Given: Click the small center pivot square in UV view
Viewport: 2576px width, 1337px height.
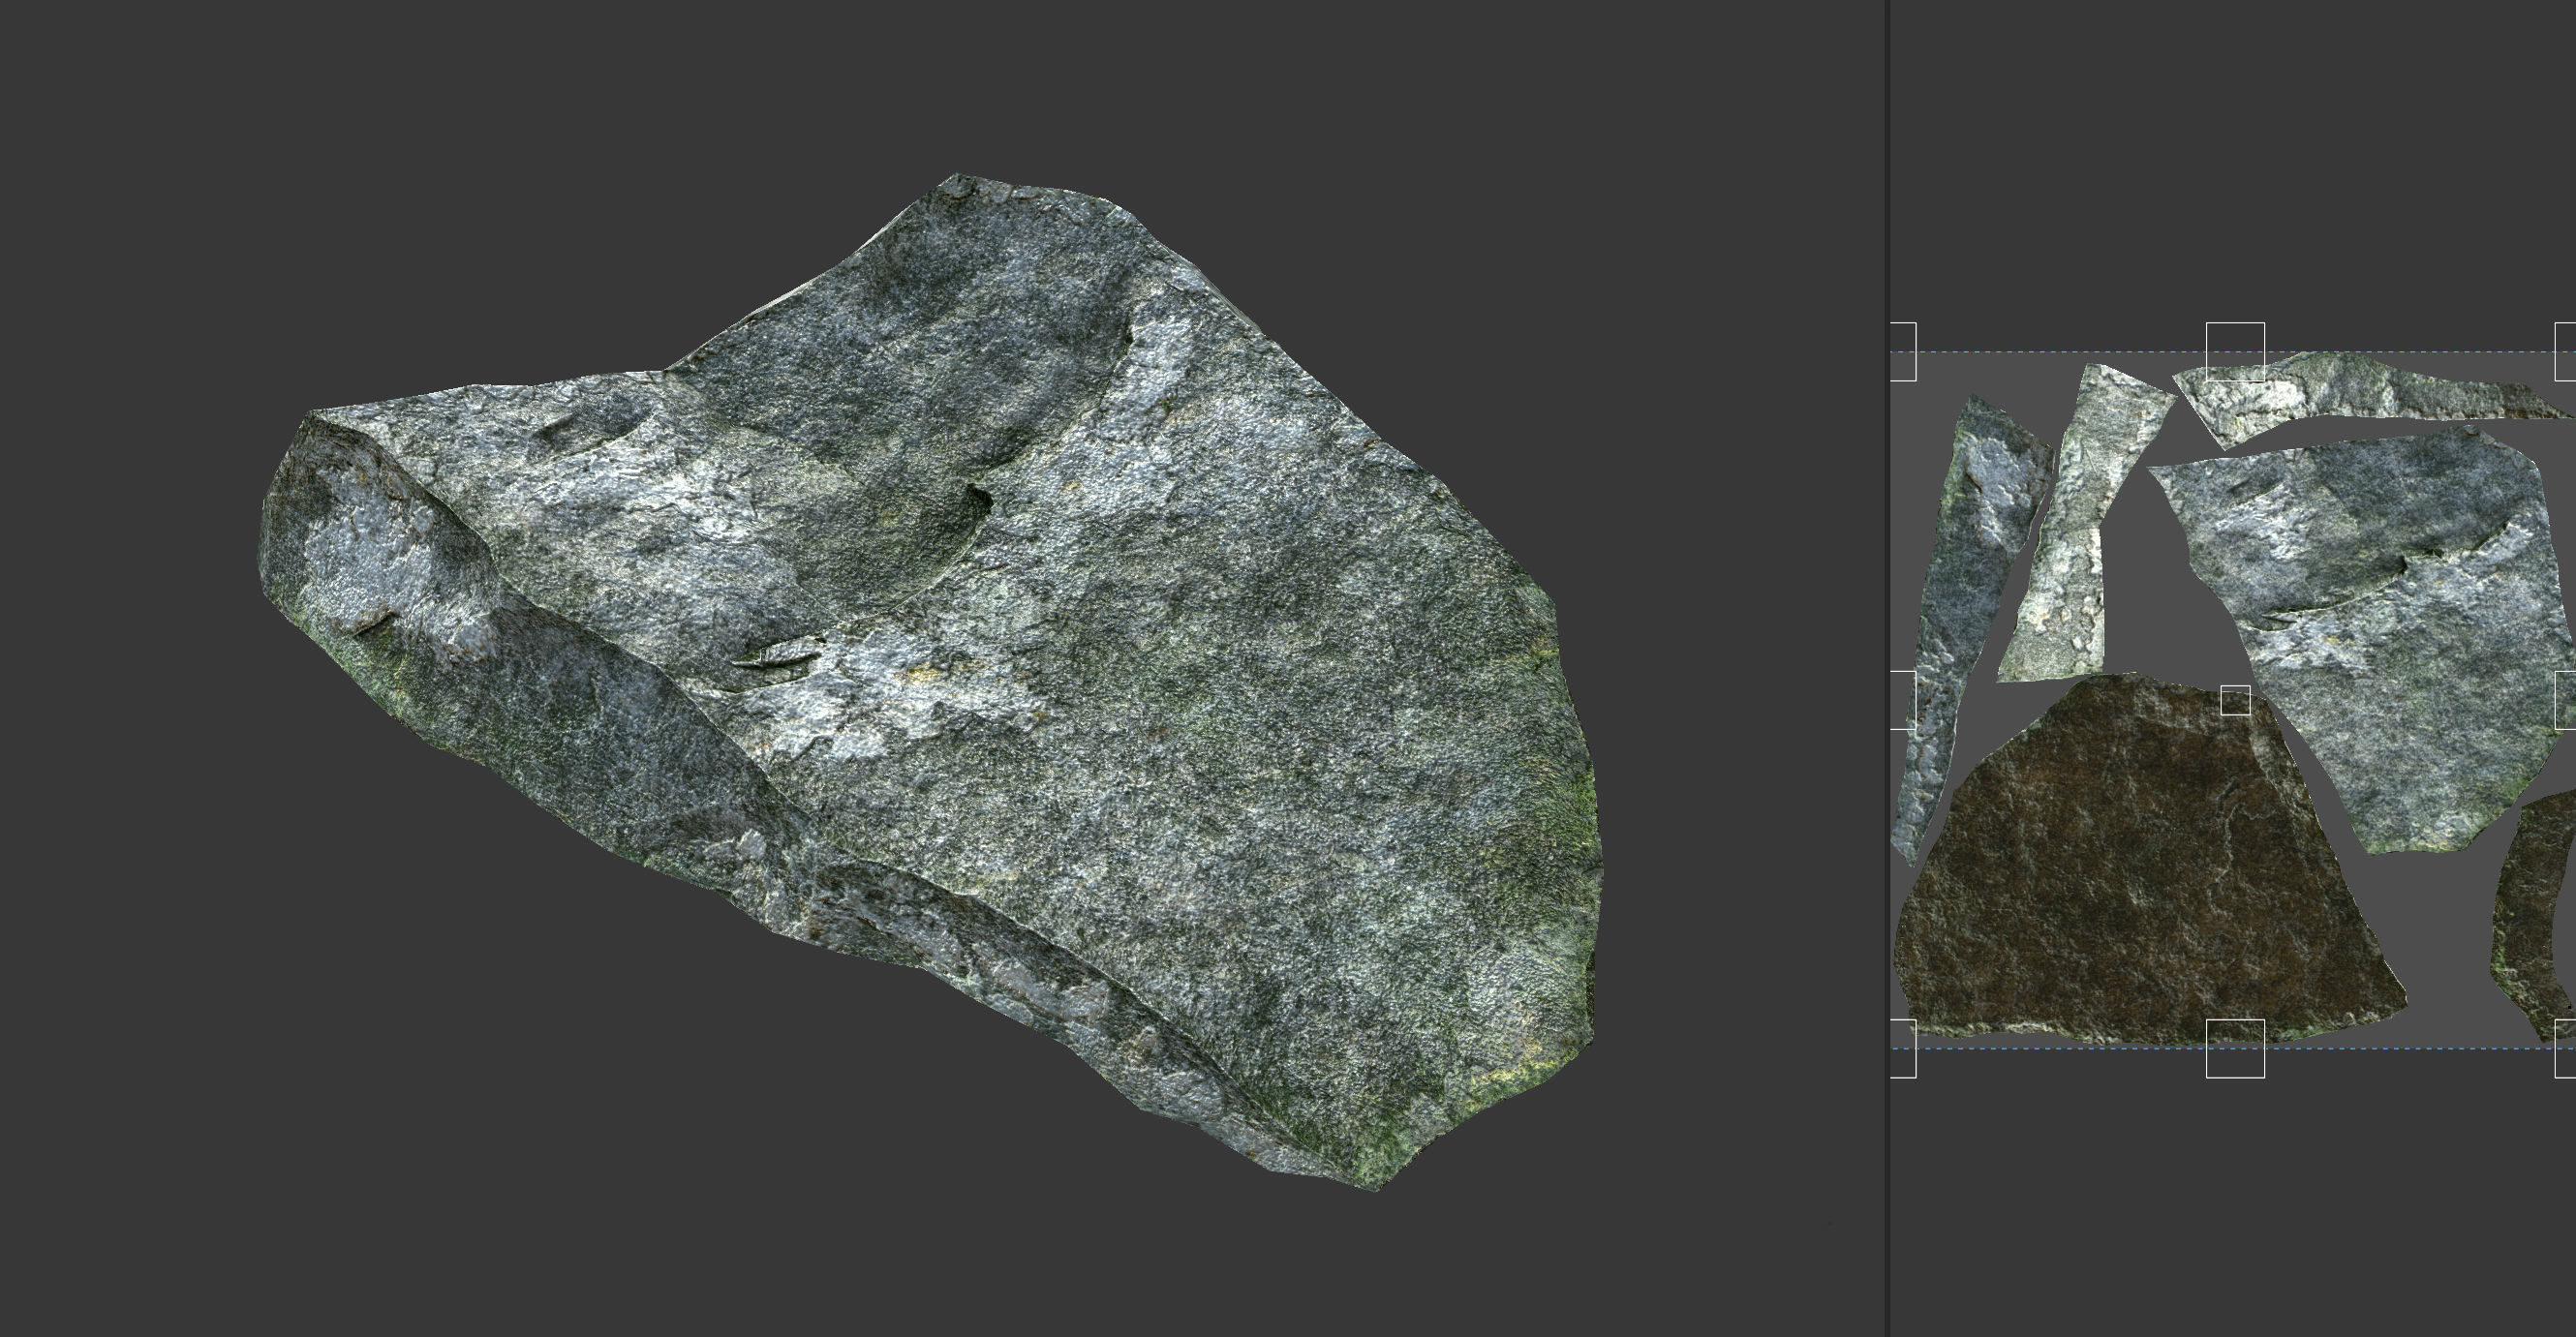Looking at the screenshot, I should [2235, 700].
